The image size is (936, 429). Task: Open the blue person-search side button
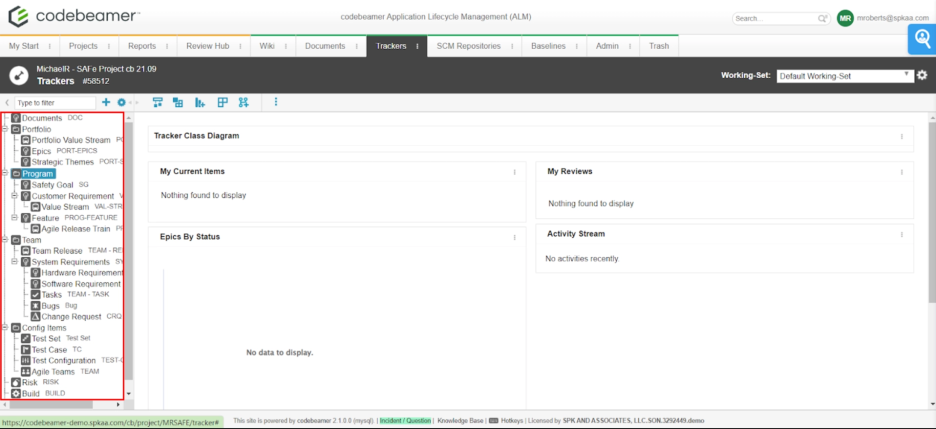[x=922, y=39]
